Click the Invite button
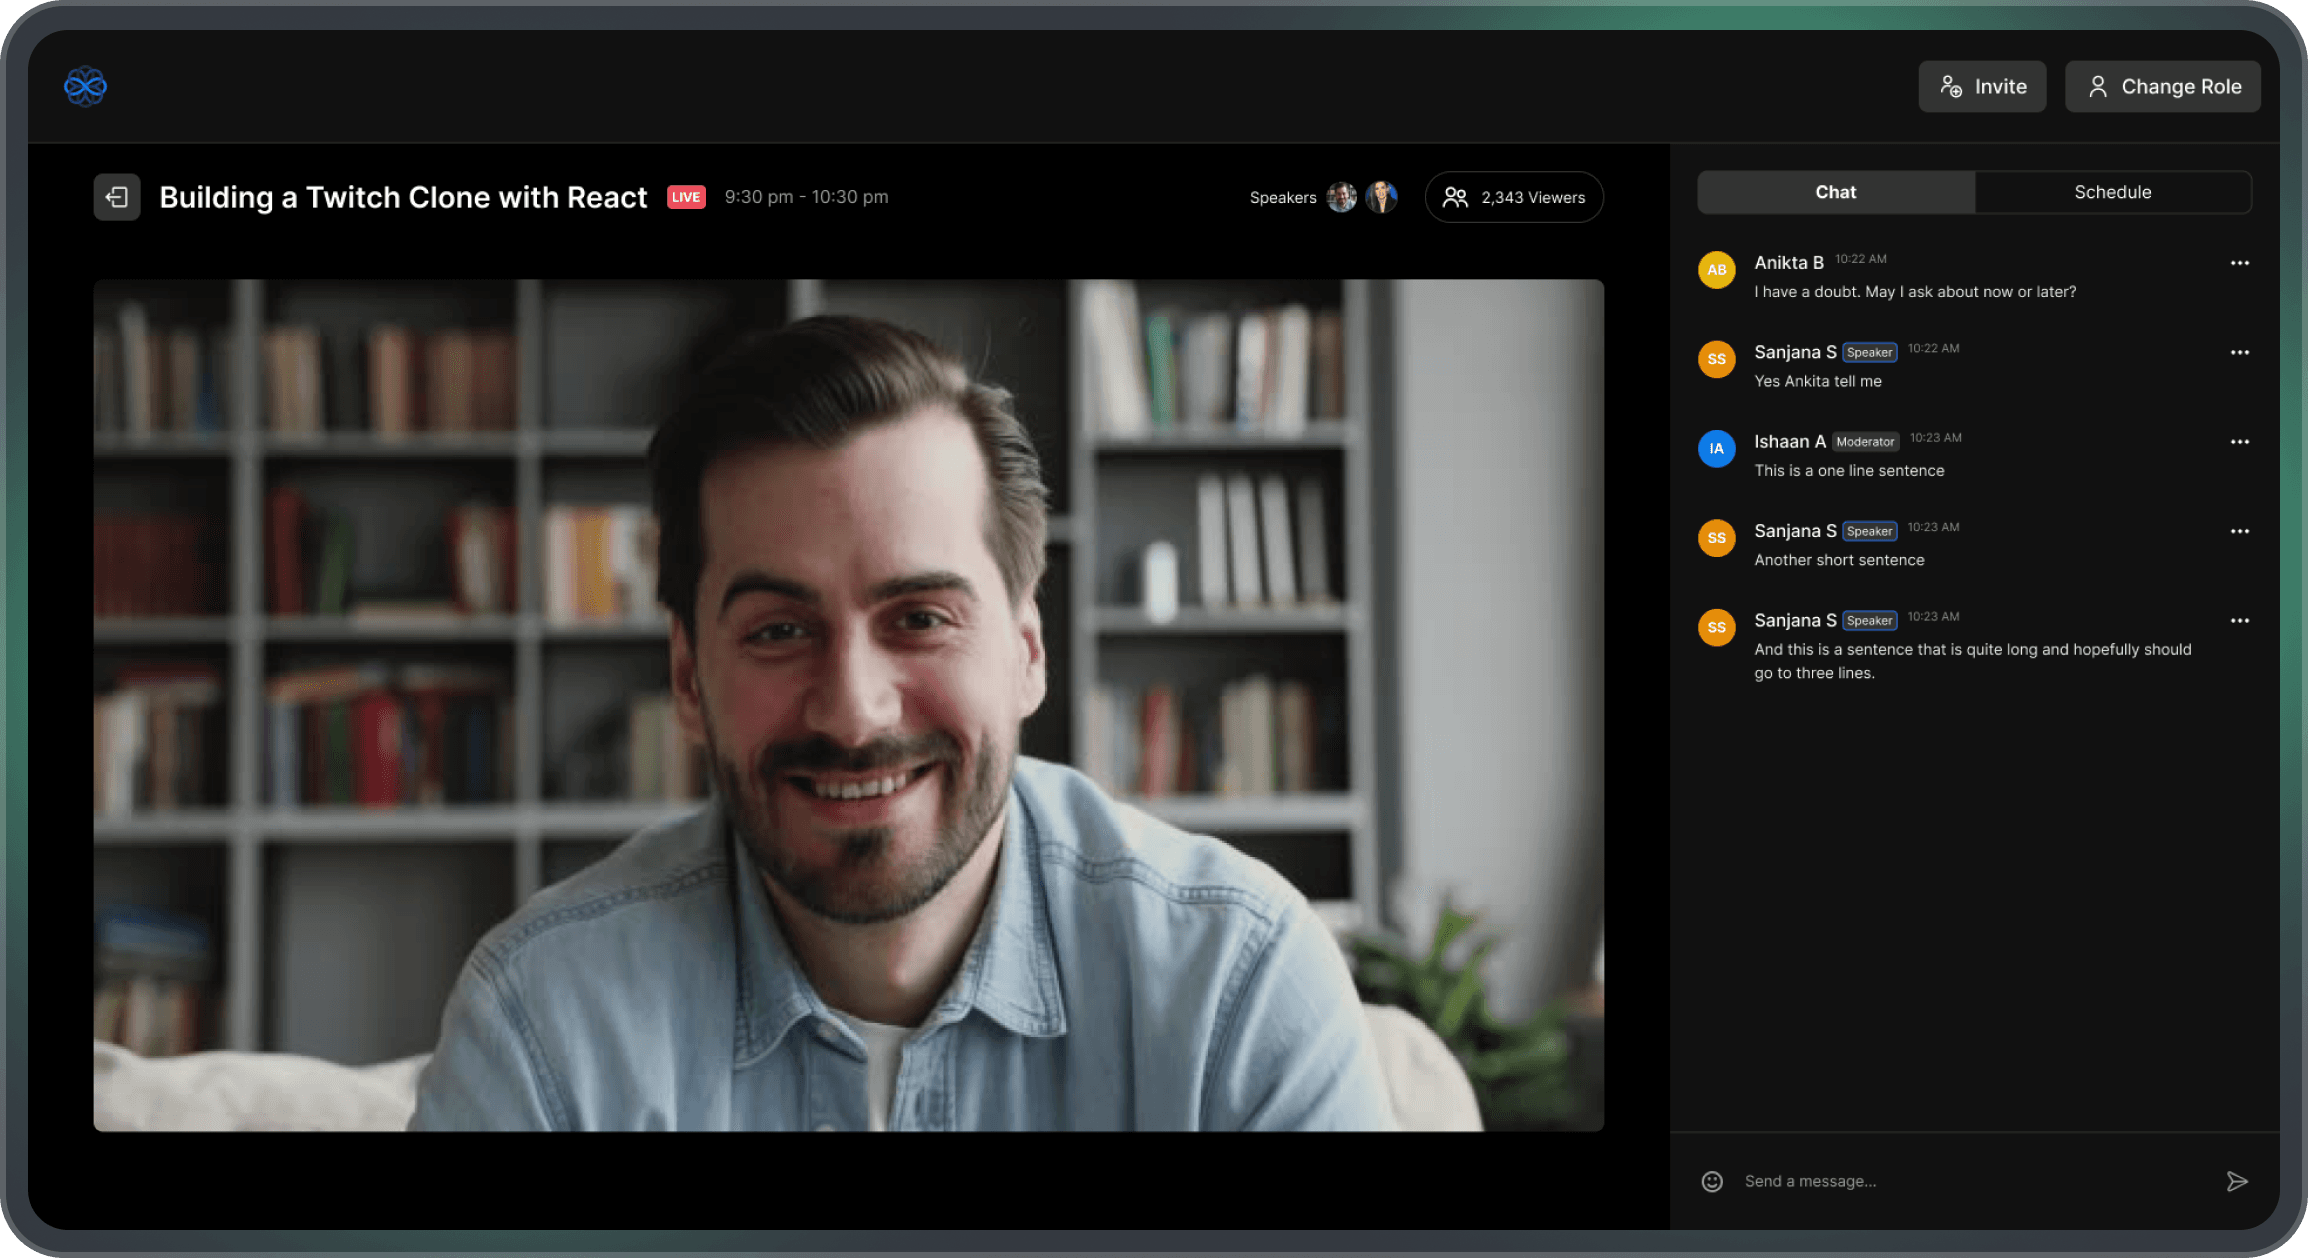This screenshot has width=2308, height=1258. coord(1982,87)
